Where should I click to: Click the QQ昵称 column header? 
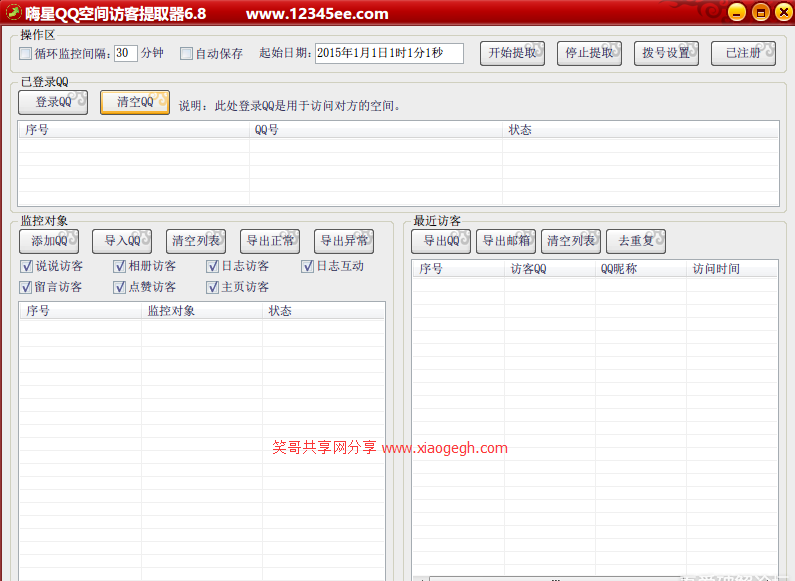[641, 269]
